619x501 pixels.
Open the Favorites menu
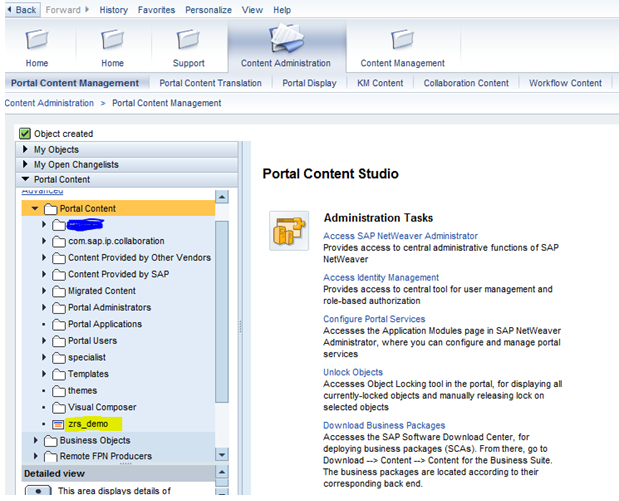click(x=156, y=10)
